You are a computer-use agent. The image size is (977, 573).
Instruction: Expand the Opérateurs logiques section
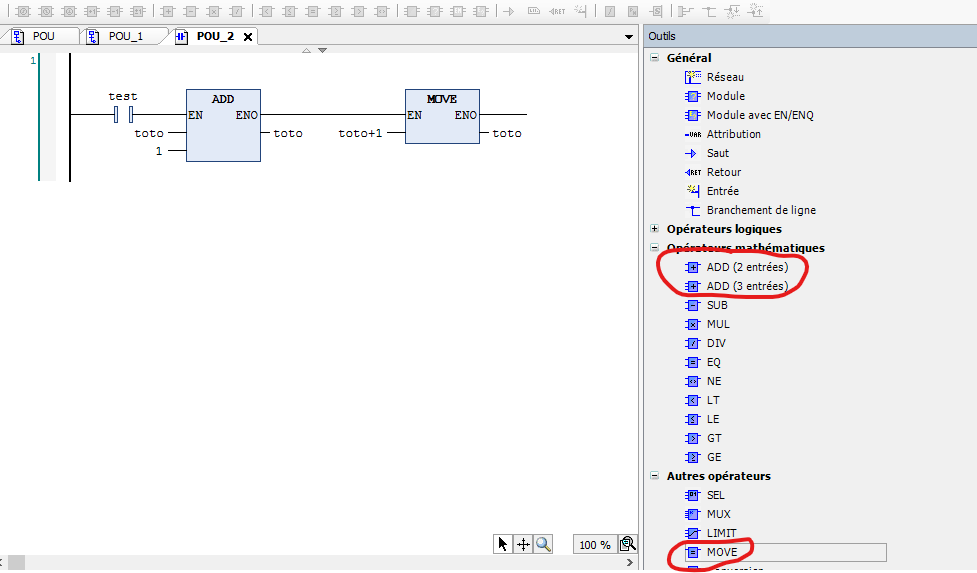[x=655, y=229]
